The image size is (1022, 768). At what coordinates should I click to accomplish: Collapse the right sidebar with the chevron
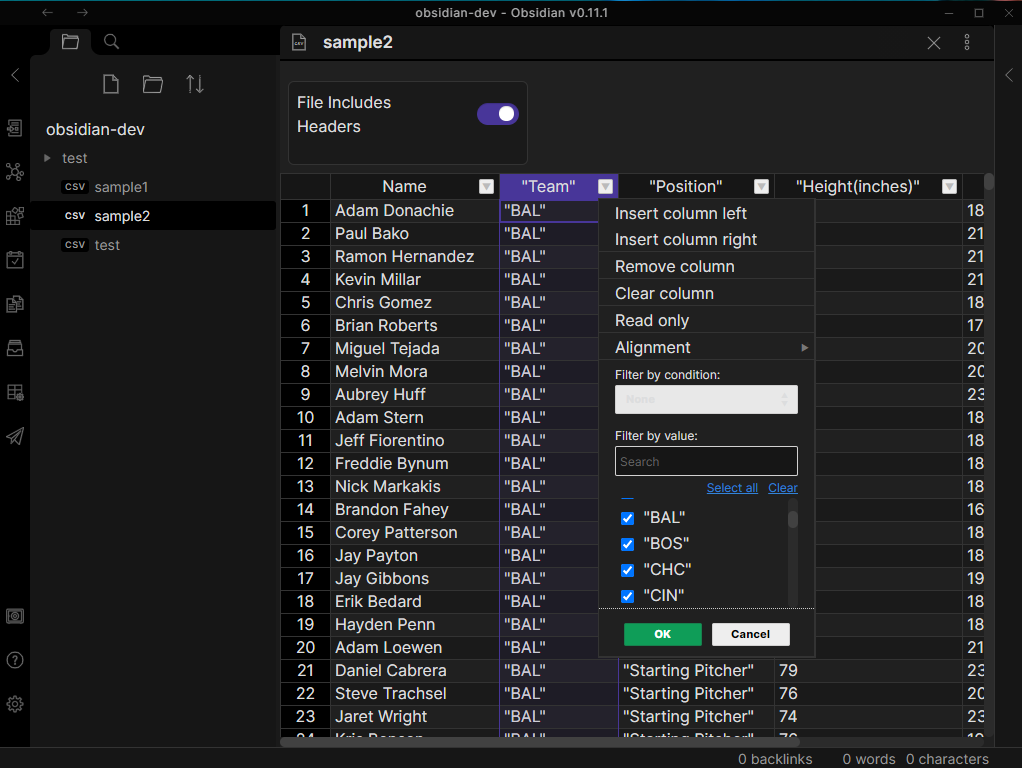point(1009,75)
